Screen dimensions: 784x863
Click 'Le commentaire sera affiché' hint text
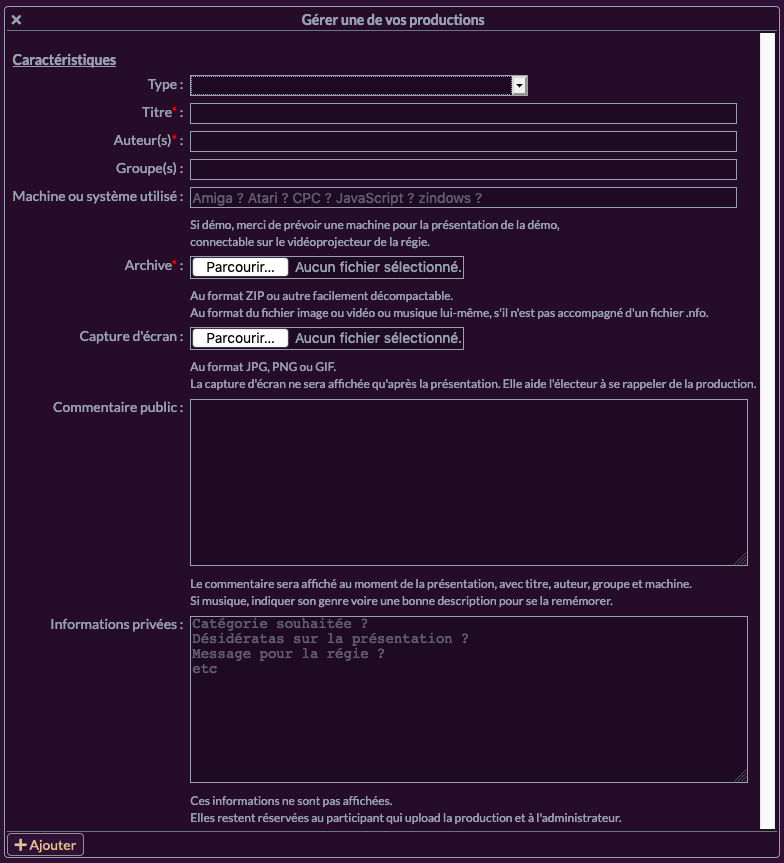pyautogui.click(x=441, y=584)
